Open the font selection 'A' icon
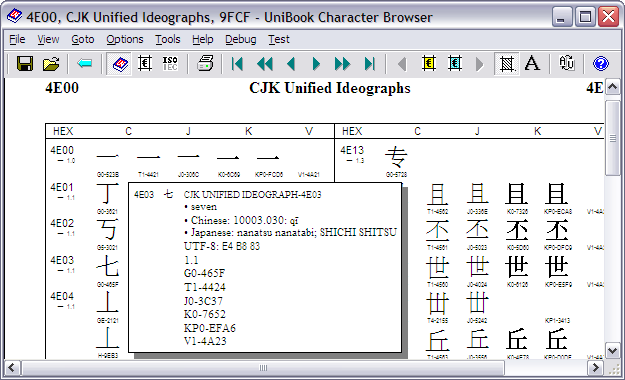 click(x=532, y=64)
